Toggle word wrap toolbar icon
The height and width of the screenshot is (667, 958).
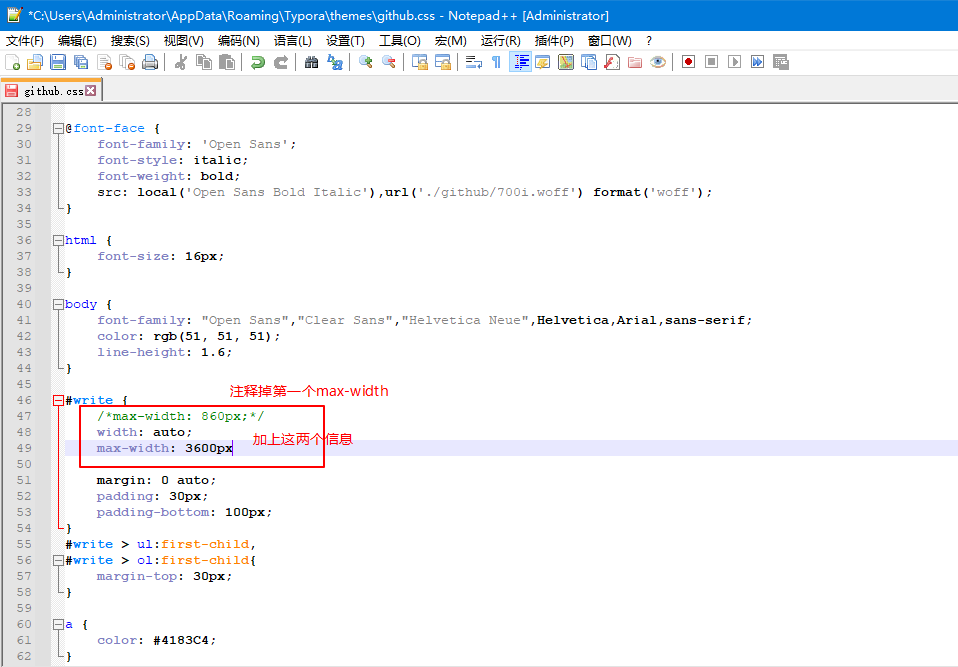click(474, 62)
